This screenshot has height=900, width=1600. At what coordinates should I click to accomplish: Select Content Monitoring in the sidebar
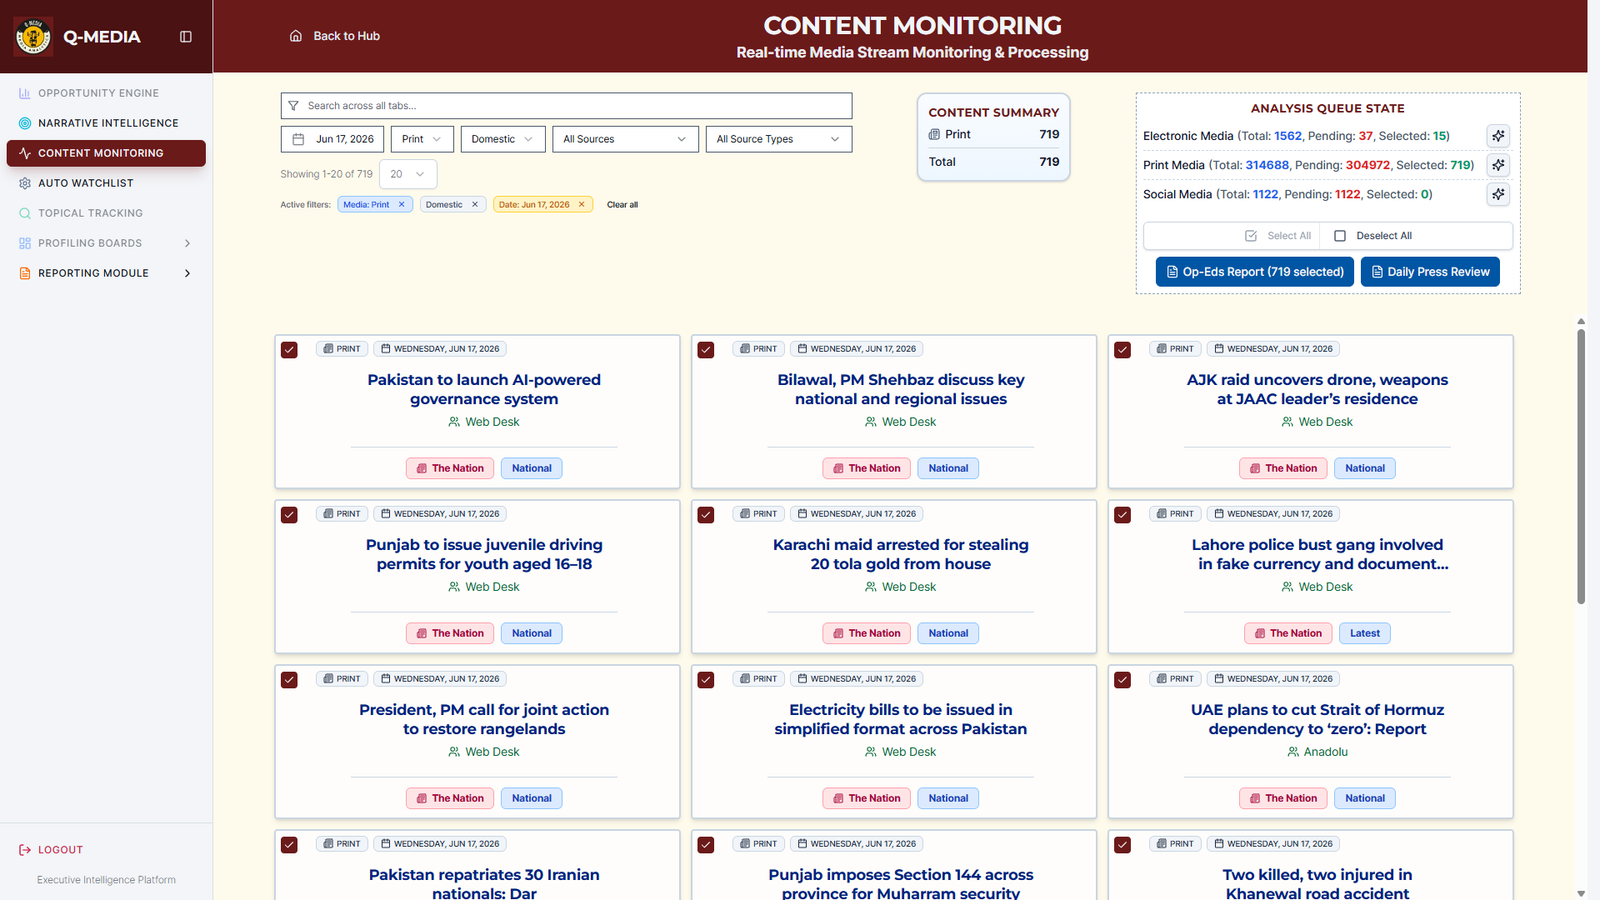pyautogui.click(x=106, y=153)
